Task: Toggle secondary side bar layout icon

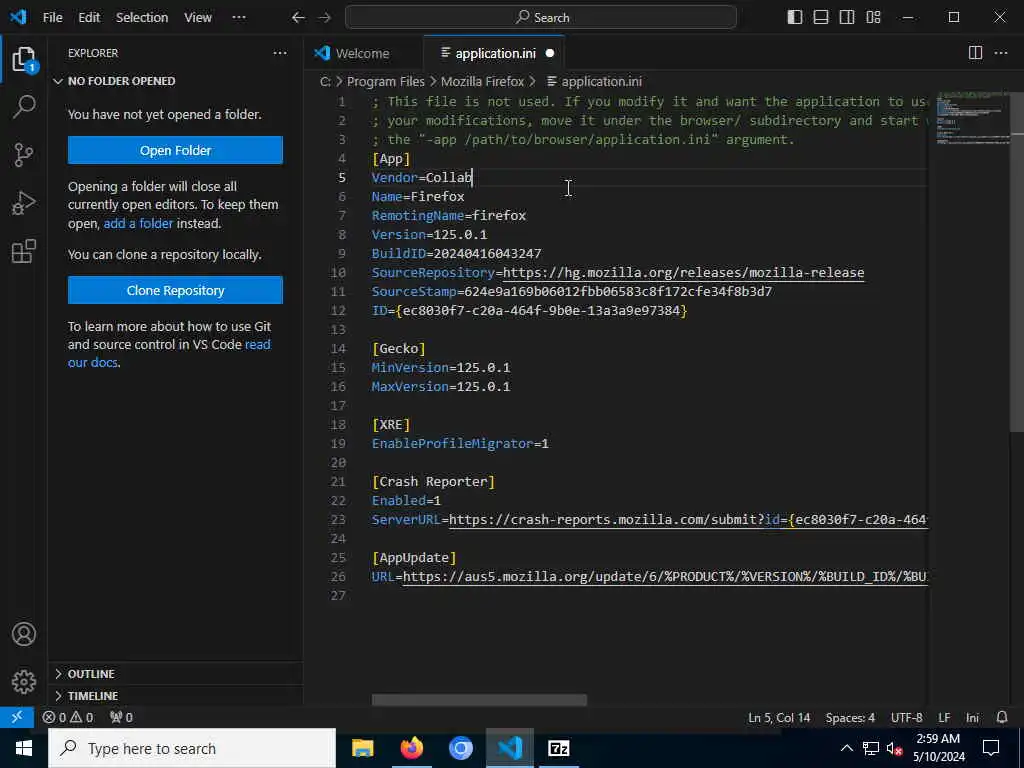Action: click(x=847, y=18)
